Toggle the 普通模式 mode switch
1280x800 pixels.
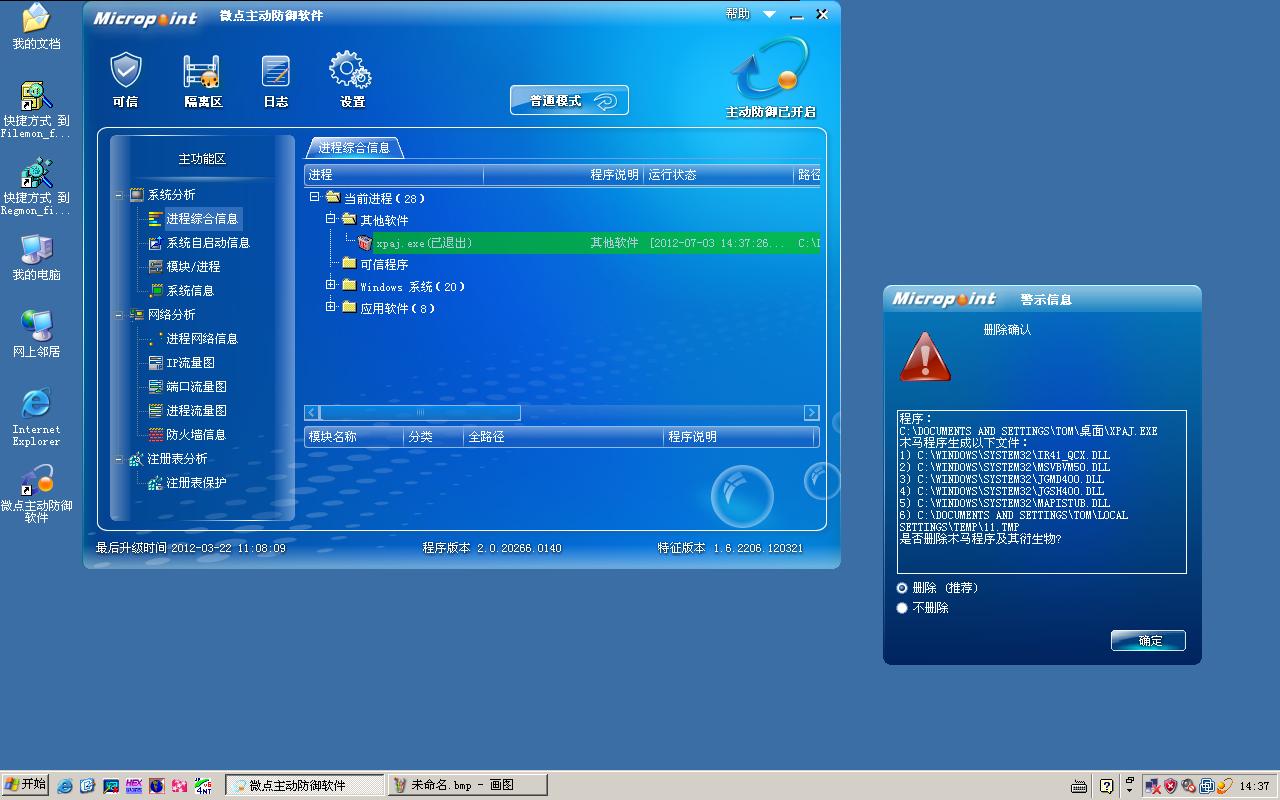(x=569, y=101)
